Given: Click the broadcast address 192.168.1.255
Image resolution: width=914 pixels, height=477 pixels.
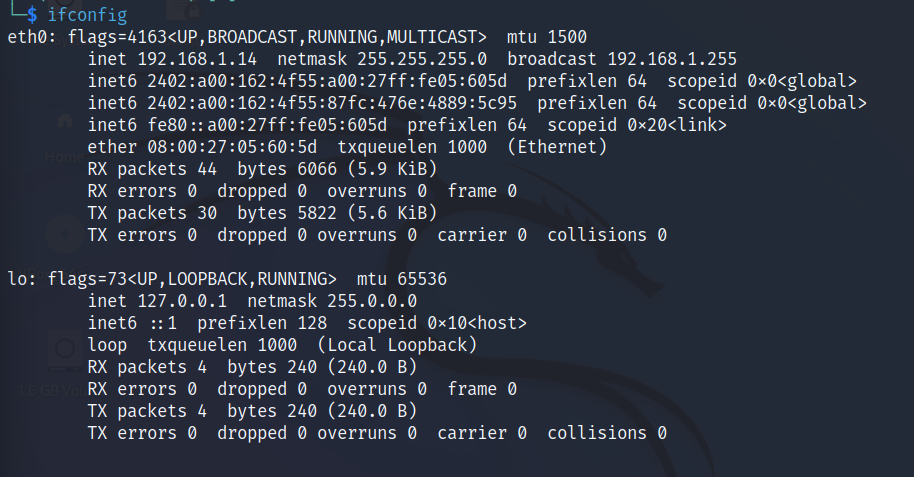Looking at the screenshot, I should pyautogui.click(x=672, y=59).
